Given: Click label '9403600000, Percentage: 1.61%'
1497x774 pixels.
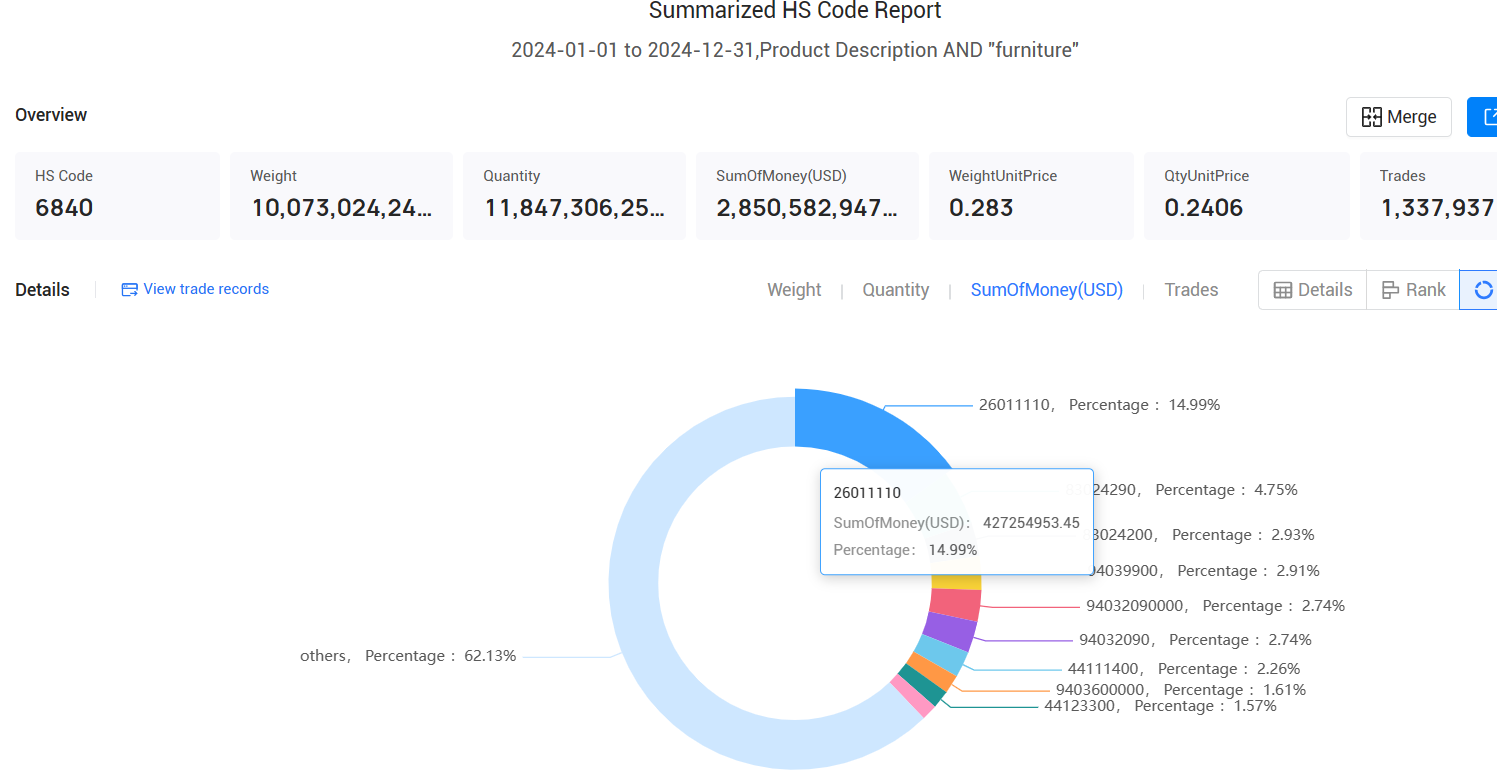Looking at the screenshot, I should point(1181,690).
